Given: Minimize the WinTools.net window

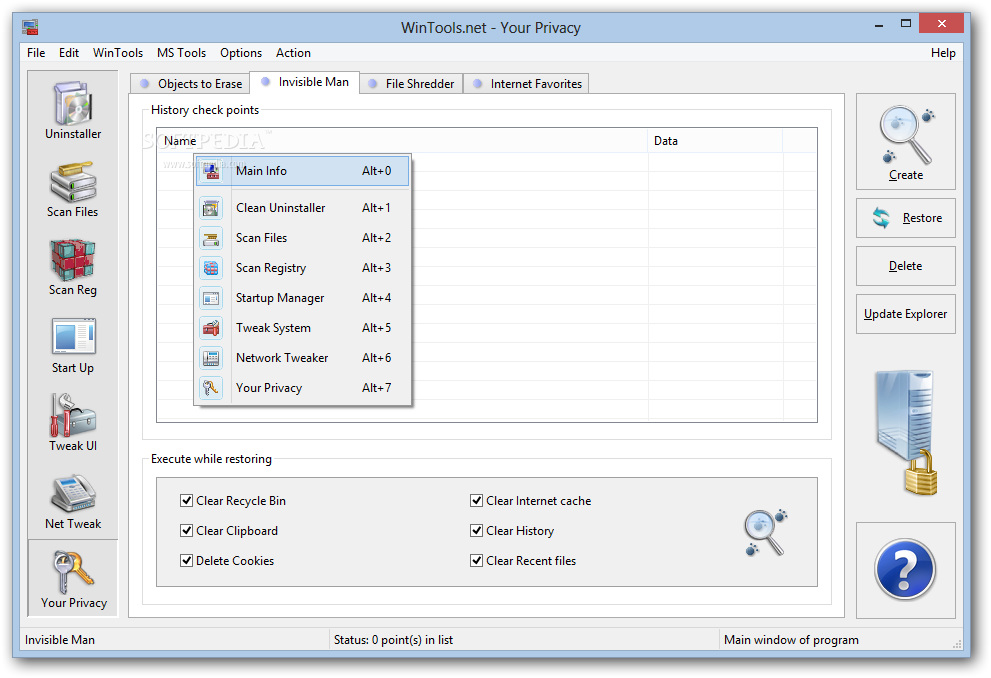Looking at the screenshot, I should tap(879, 25).
